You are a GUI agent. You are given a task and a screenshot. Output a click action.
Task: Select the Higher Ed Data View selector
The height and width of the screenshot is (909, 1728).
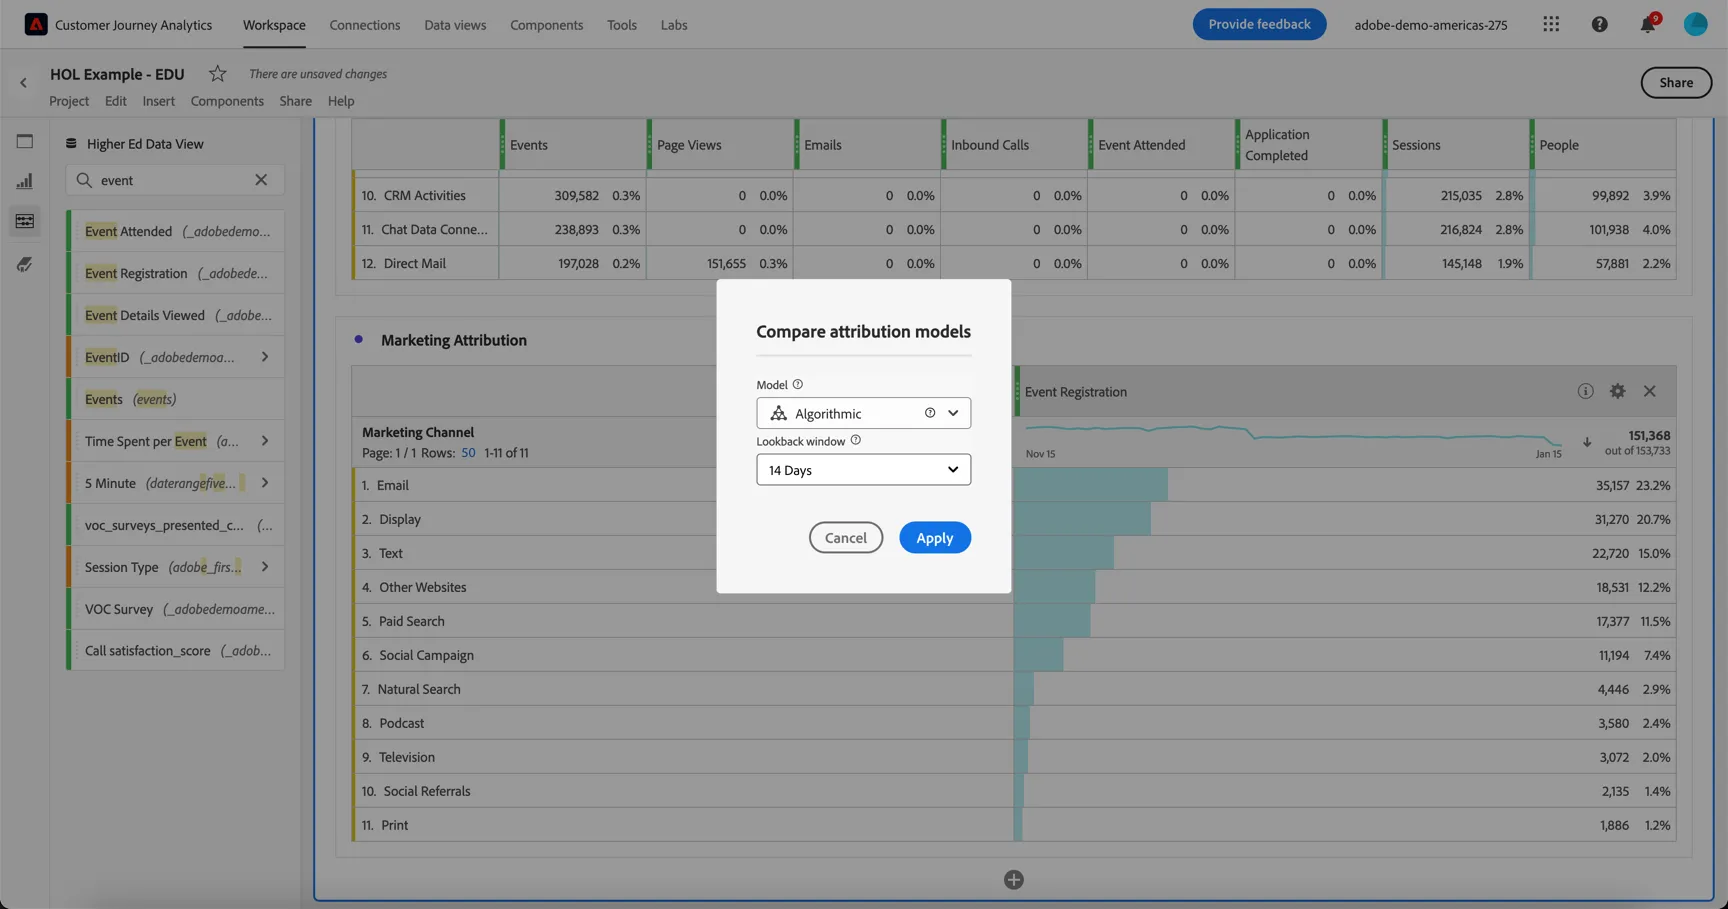(135, 144)
